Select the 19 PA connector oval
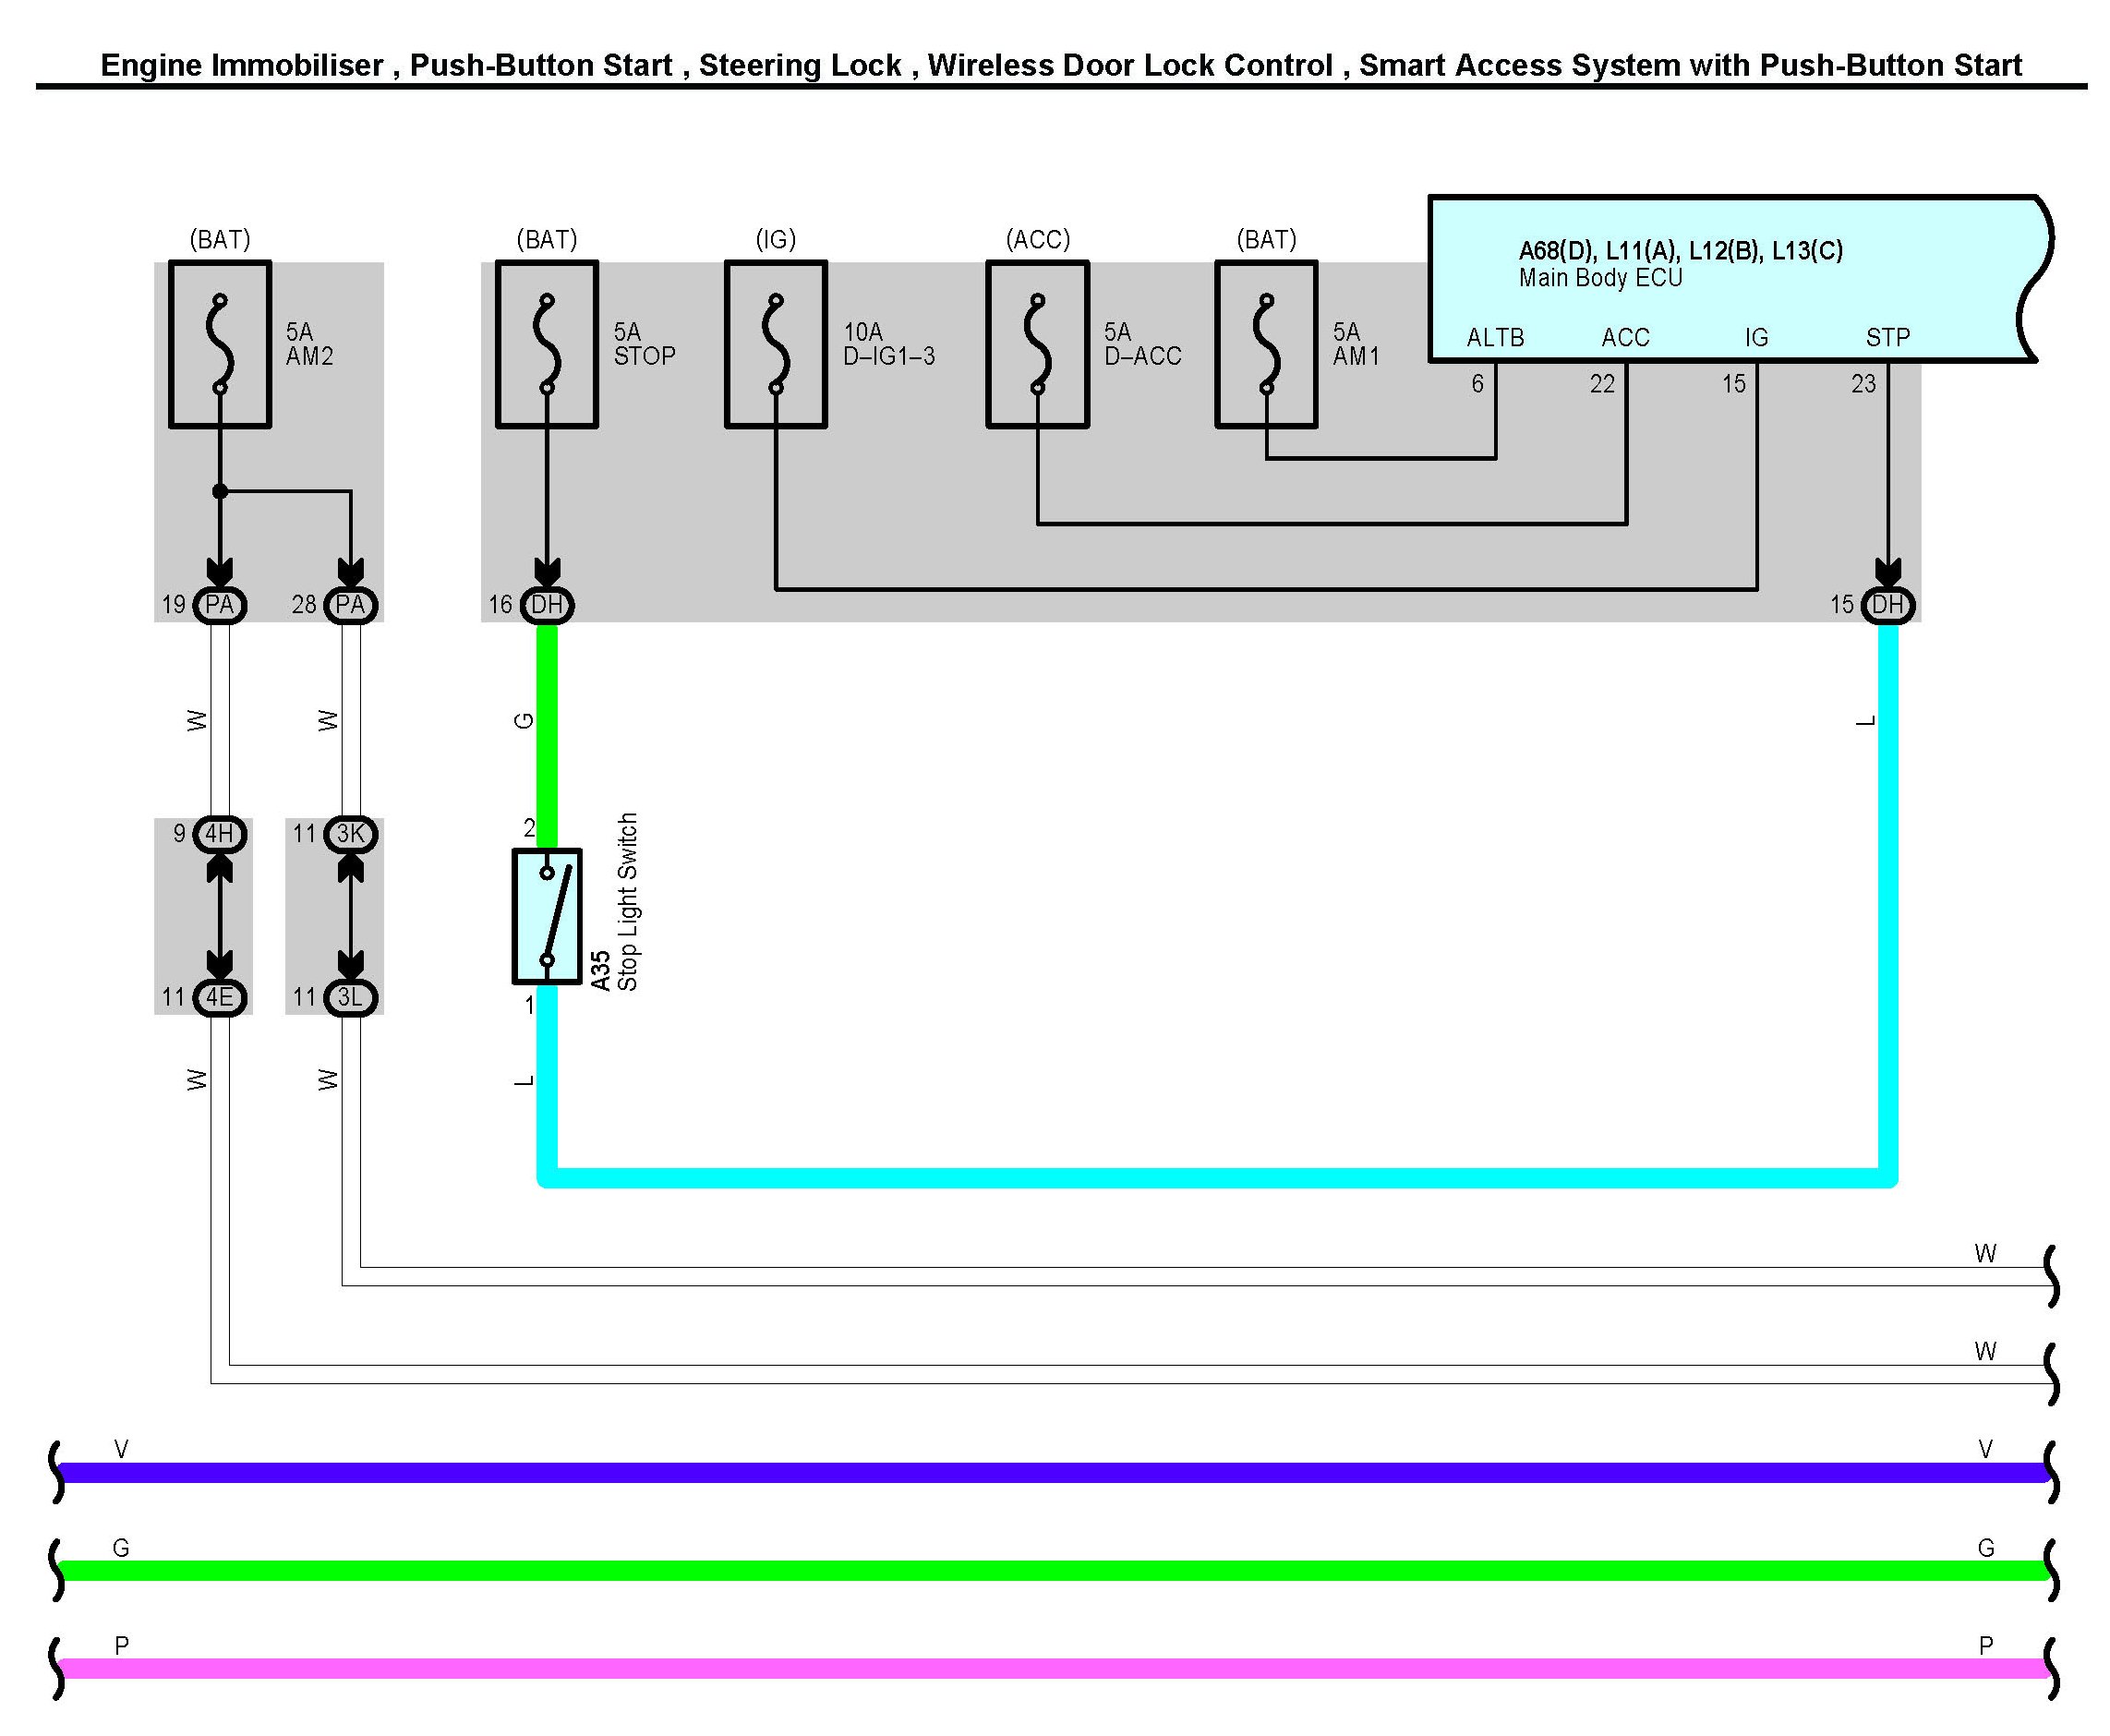Viewport: 2110px width, 1736px height. [219, 605]
